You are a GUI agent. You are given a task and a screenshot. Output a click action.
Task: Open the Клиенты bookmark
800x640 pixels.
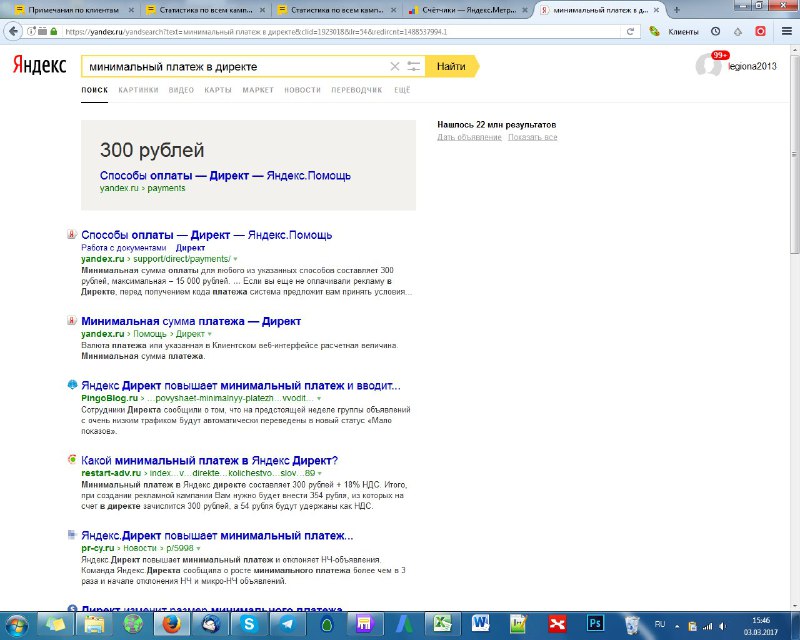point(676,32)
